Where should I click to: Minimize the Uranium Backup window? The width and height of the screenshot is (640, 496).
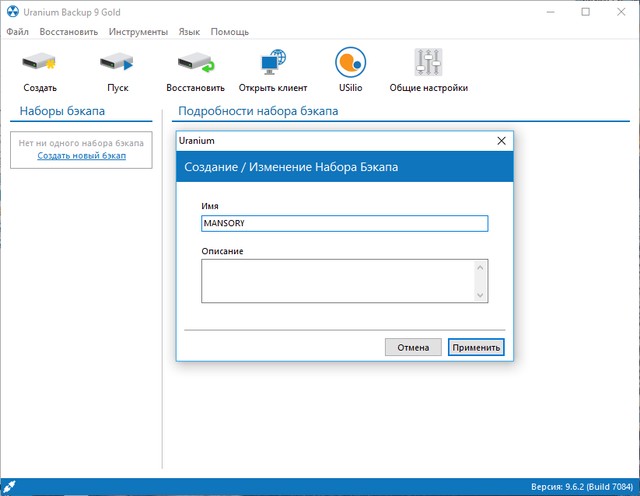pyautogui.click(x=551, y=12)
